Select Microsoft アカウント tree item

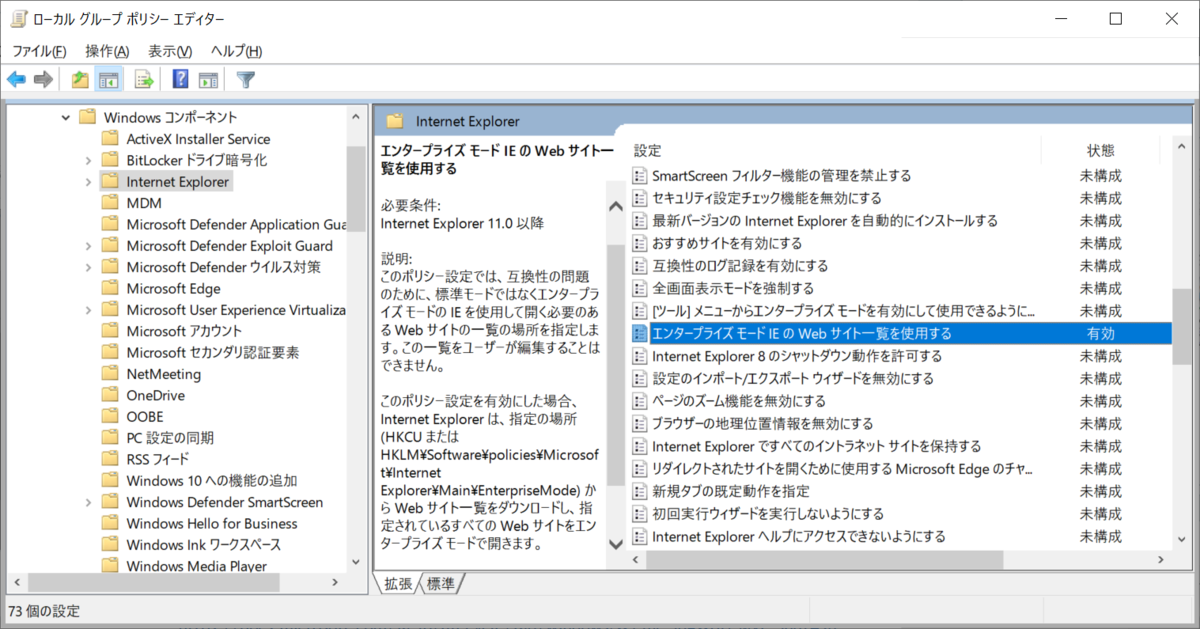184,331
